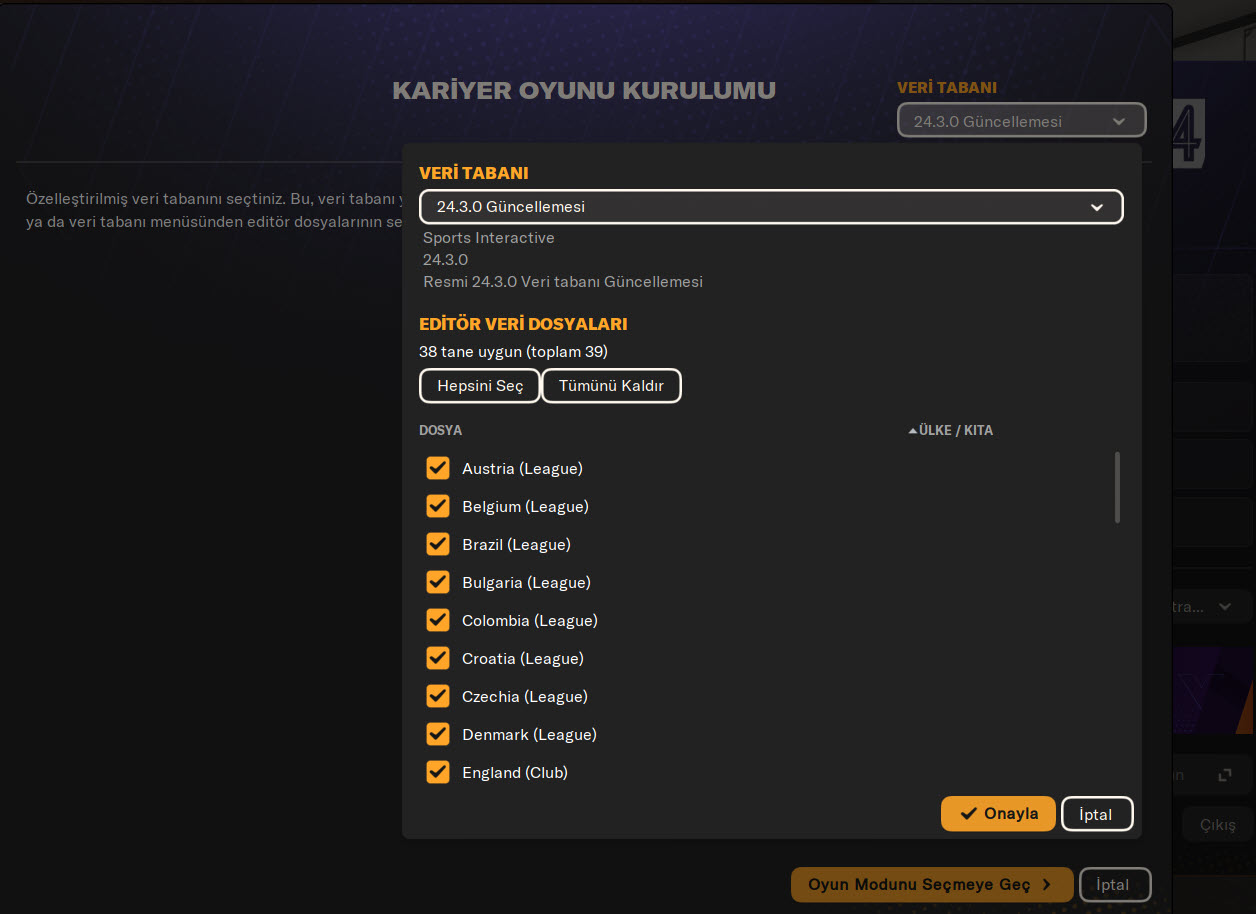Click the DOSYA column header
1256x914 pixels.
coord(441,430)
